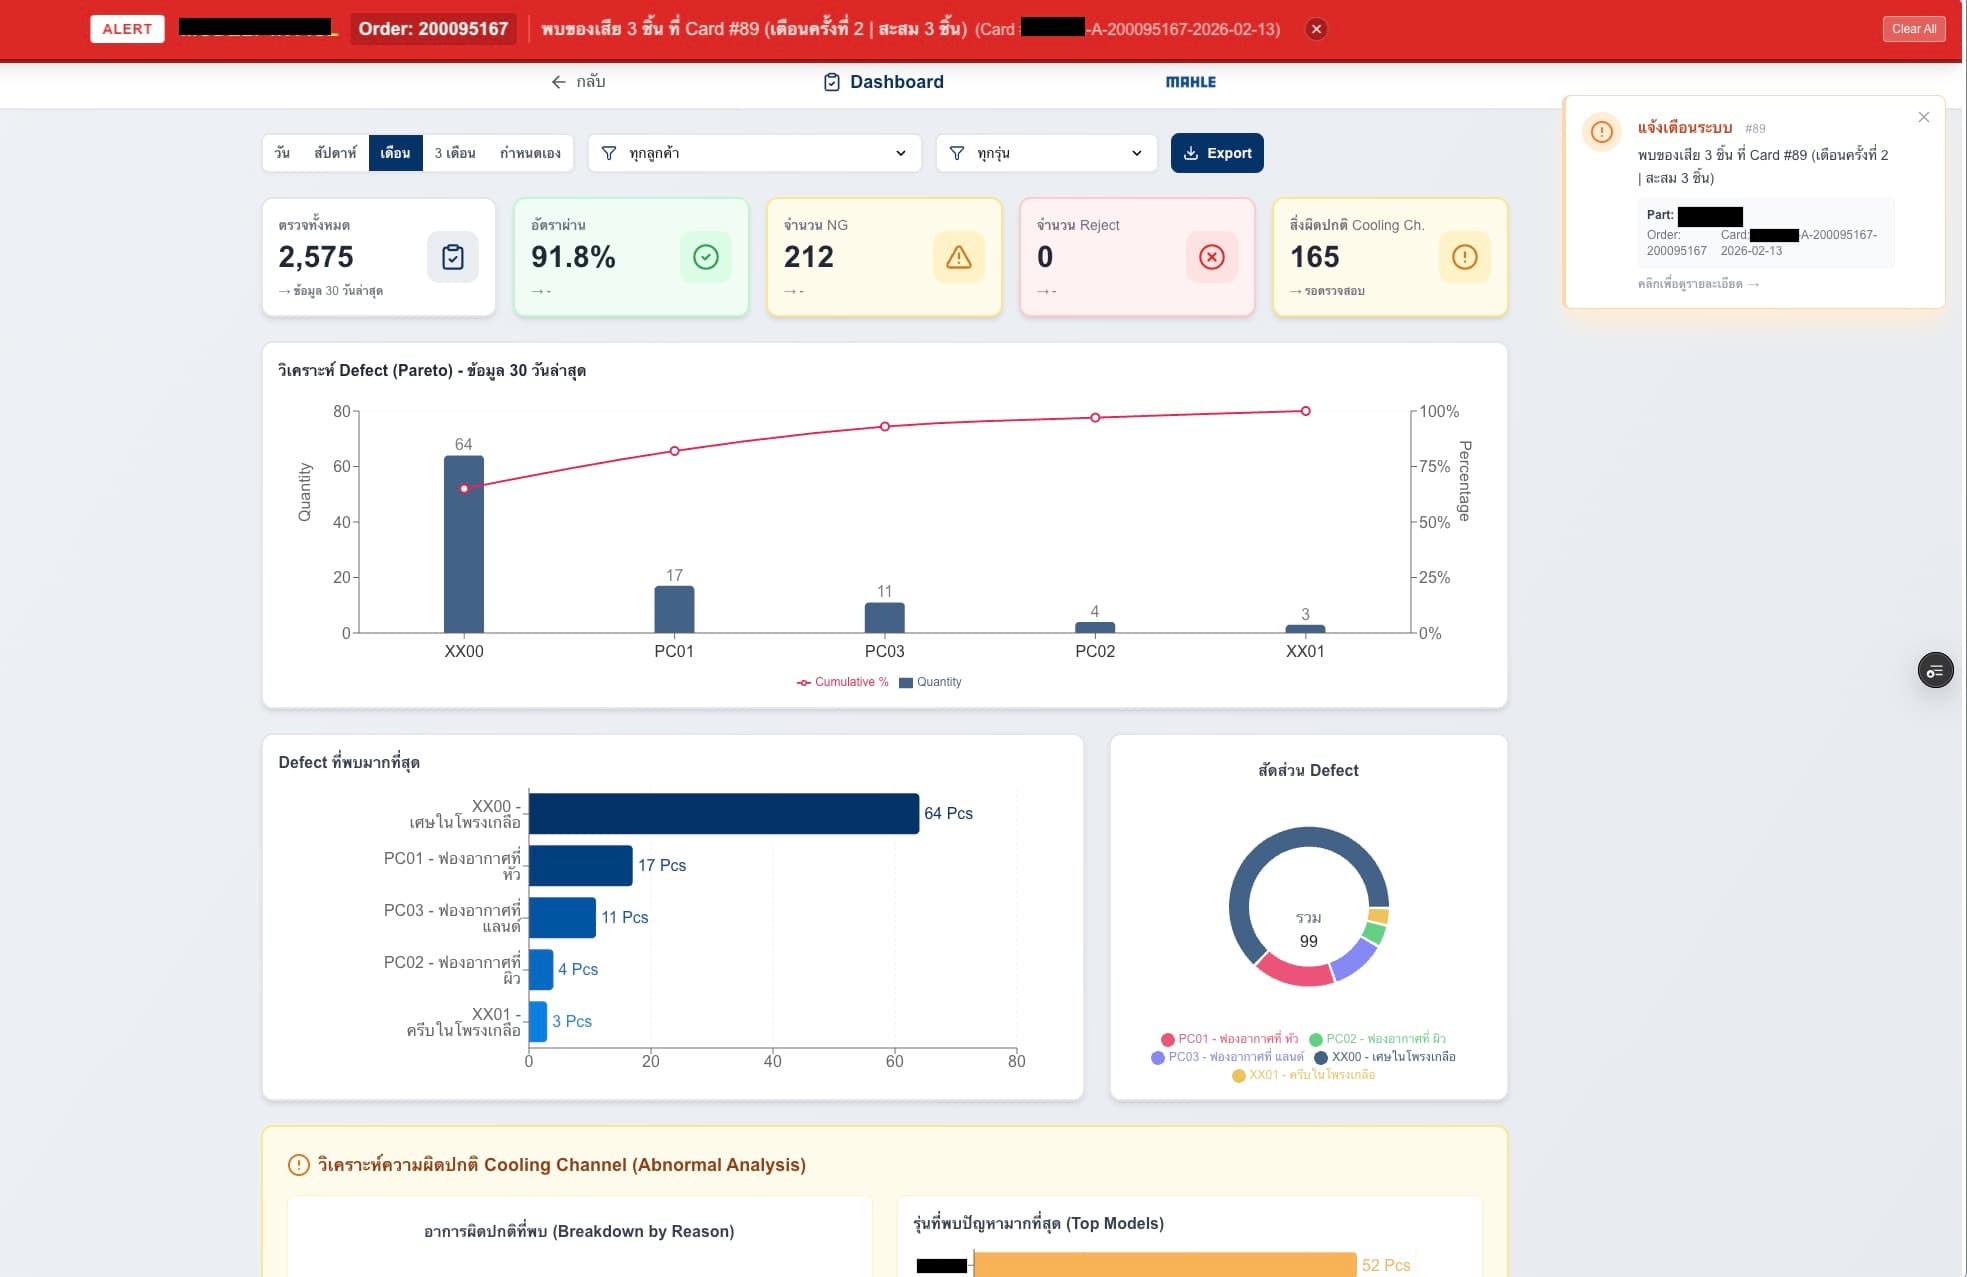Close the system notification popup #89
Screen dimensions: 1967x1277
(x=1924, y=117)
